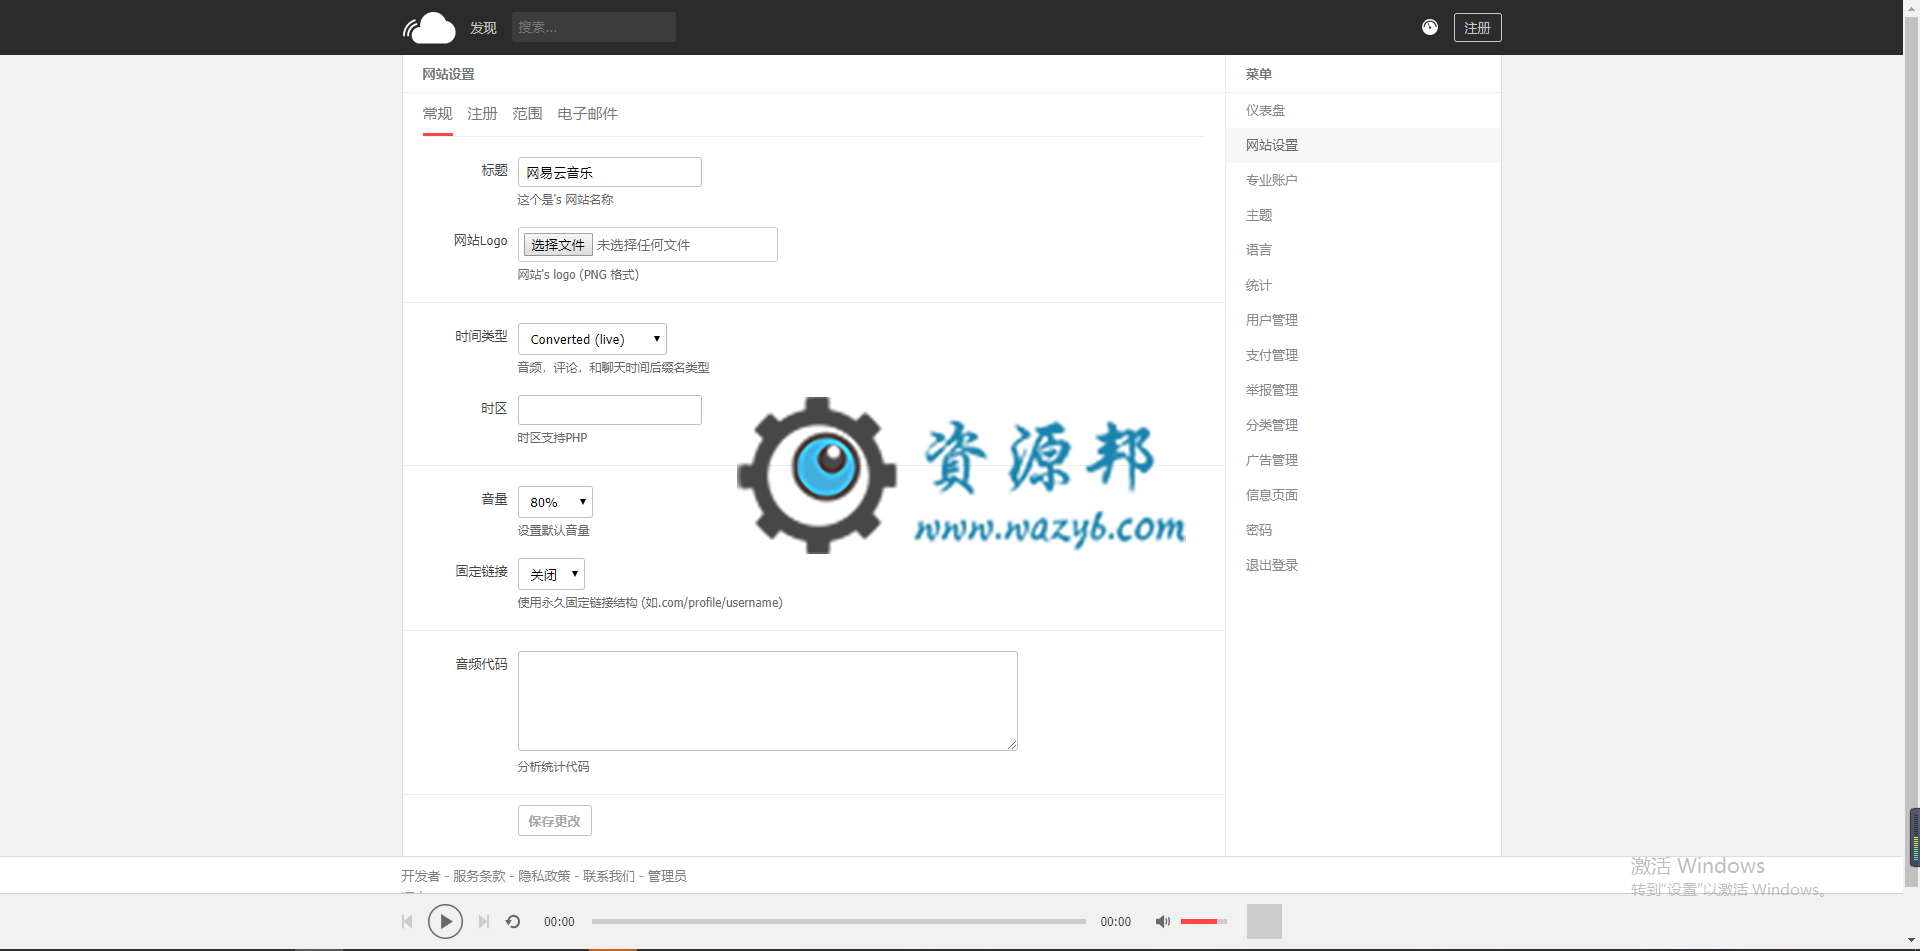The width and height of the screenshot is (1920, 951).
Task: Open the 联系我们 footer link
Action: (609, 876)
